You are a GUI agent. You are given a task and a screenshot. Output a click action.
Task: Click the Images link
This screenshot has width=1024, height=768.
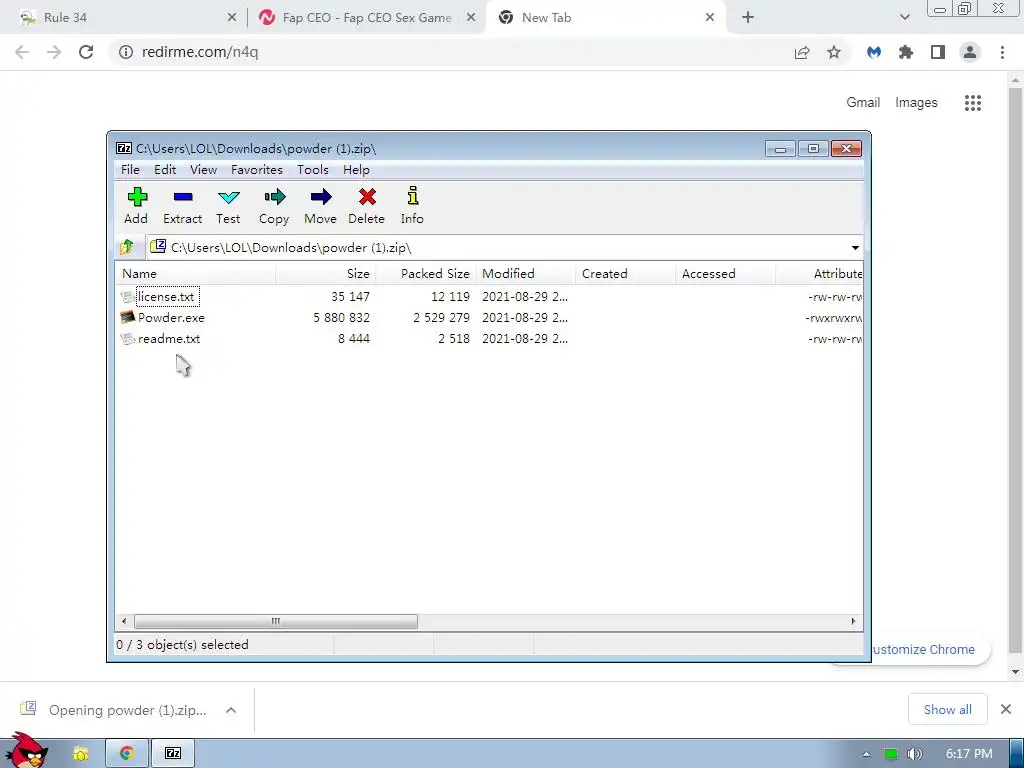[916, 103]
